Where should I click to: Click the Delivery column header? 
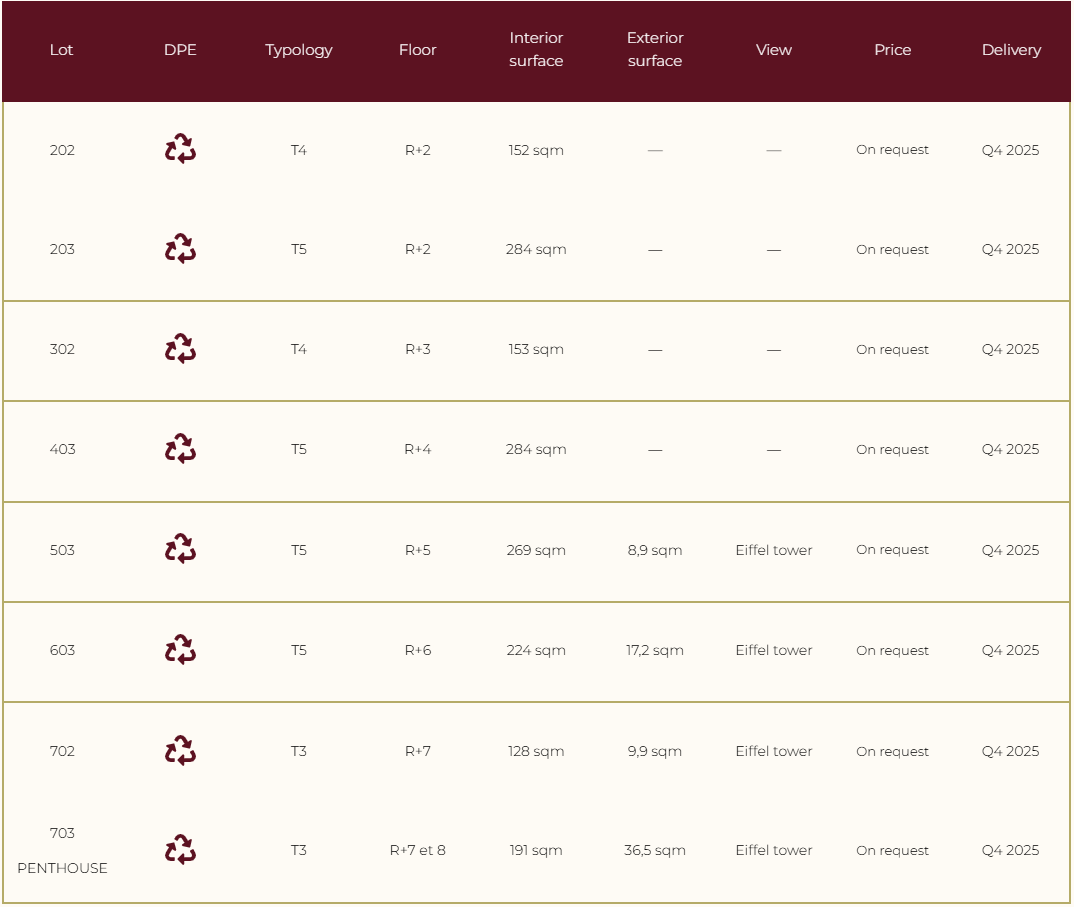coord(1011,50)
